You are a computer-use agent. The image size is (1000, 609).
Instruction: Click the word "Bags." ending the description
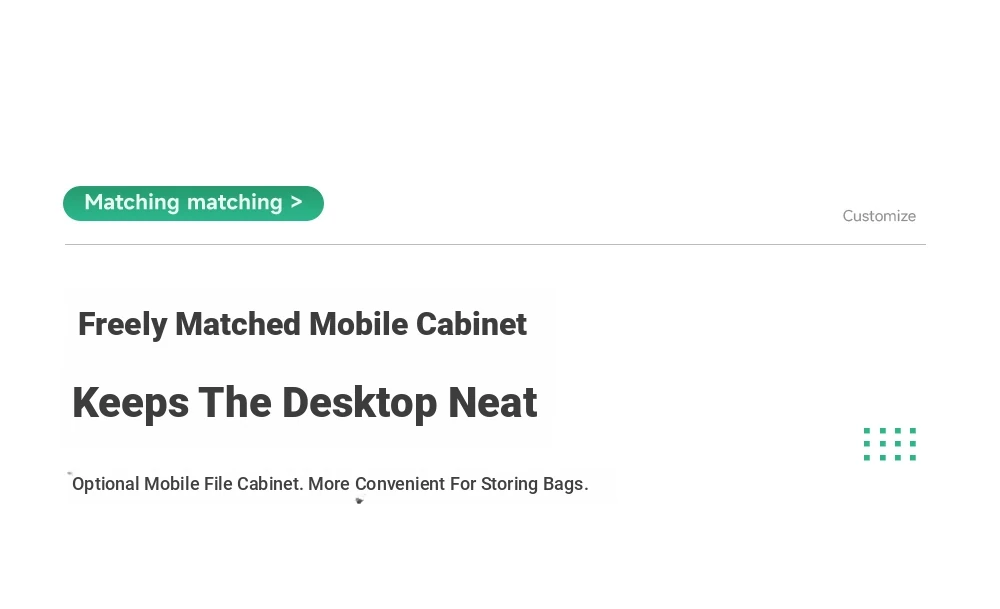[x=566, y=485]
